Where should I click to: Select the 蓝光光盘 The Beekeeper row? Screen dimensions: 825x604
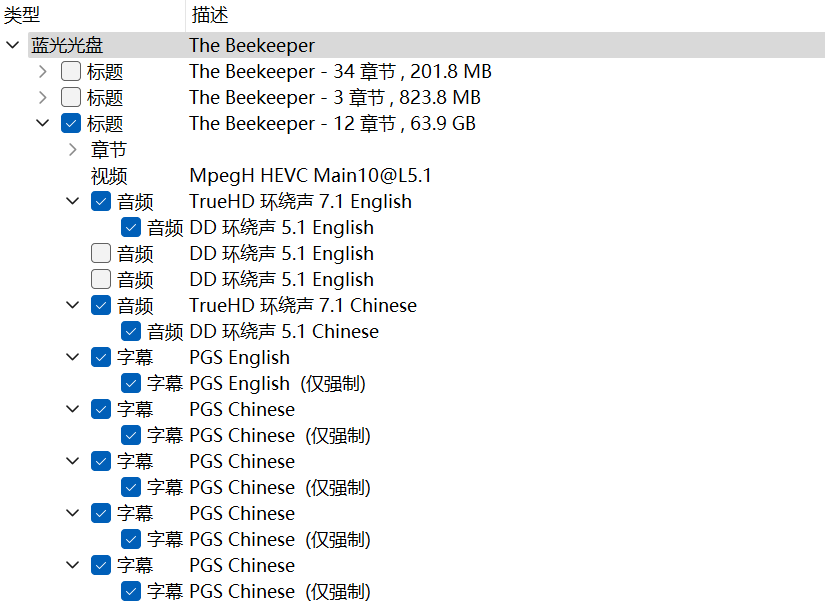[426, 45]
